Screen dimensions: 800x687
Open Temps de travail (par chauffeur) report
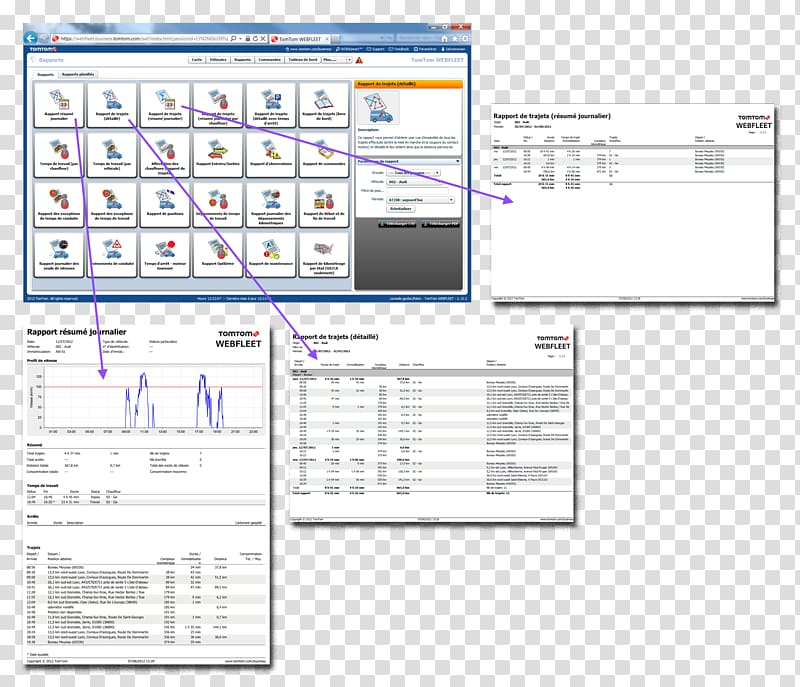59,155
